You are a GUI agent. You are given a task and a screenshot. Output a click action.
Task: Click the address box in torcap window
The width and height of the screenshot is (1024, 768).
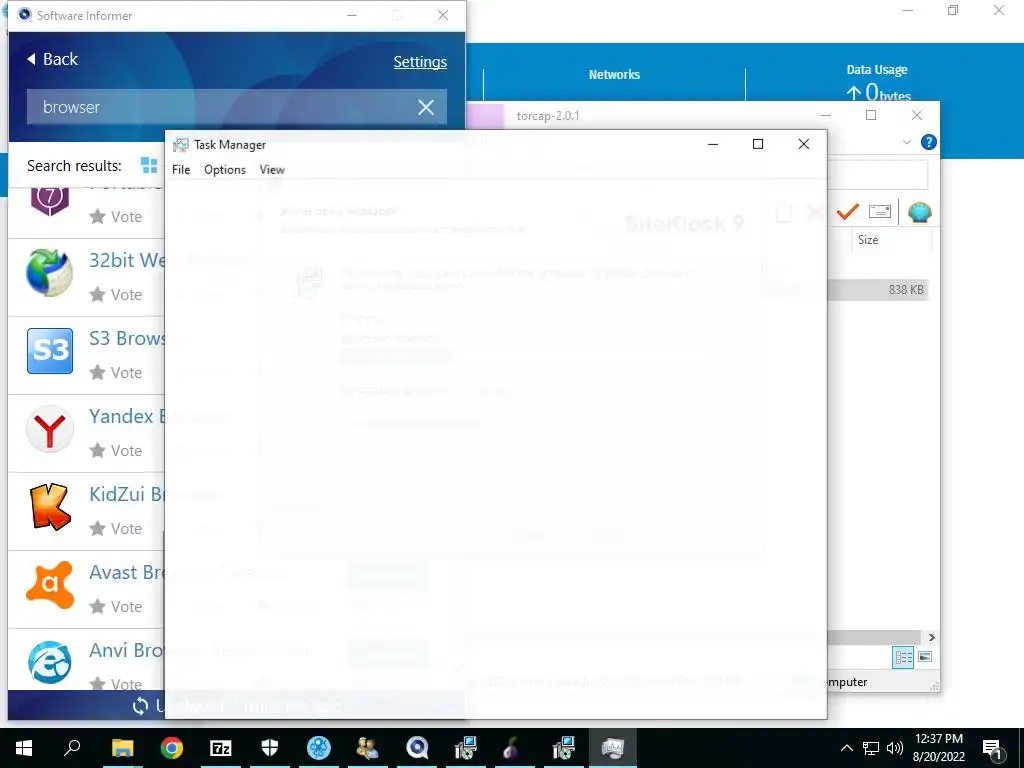(x=877, y=175)
